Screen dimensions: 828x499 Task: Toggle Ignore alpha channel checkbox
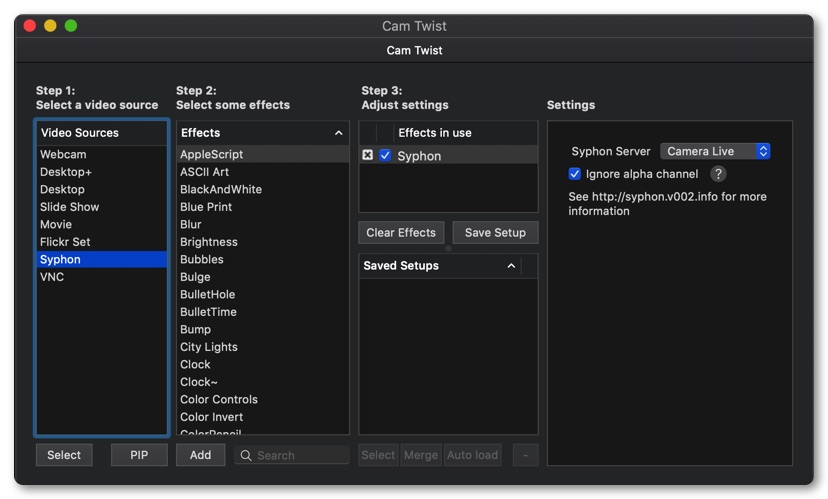point(575,174)
